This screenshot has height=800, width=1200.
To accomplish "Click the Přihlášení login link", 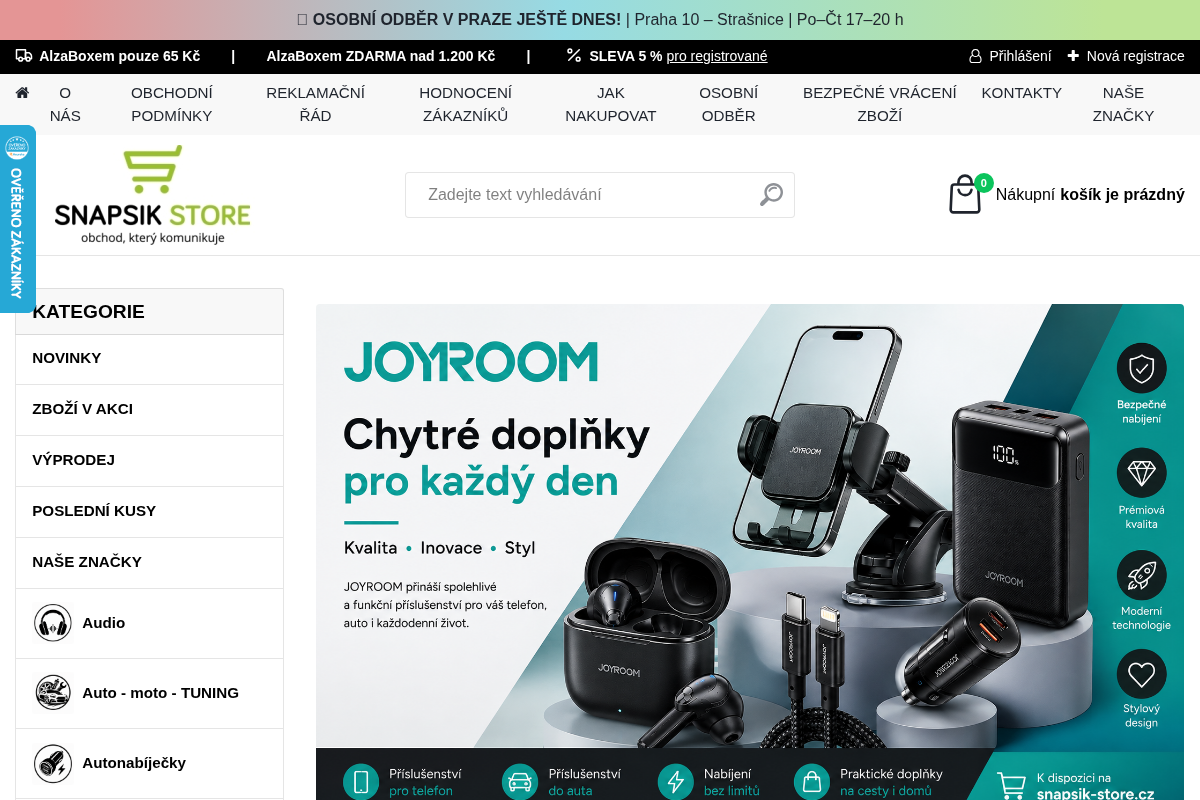I will tap(1020, 56).
